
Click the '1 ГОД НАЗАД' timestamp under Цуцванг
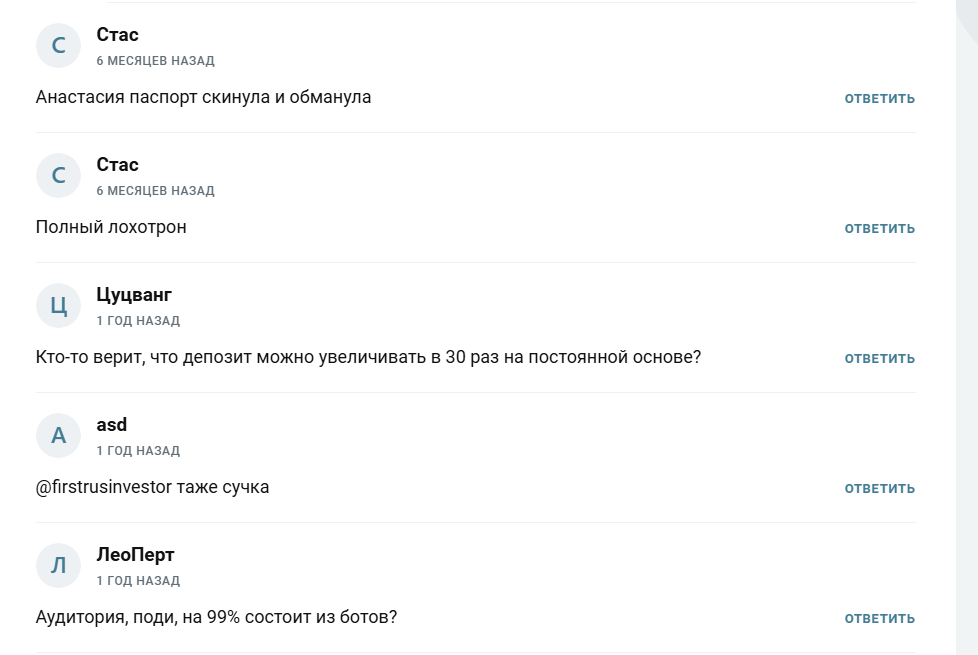click(x=138, y=320)
